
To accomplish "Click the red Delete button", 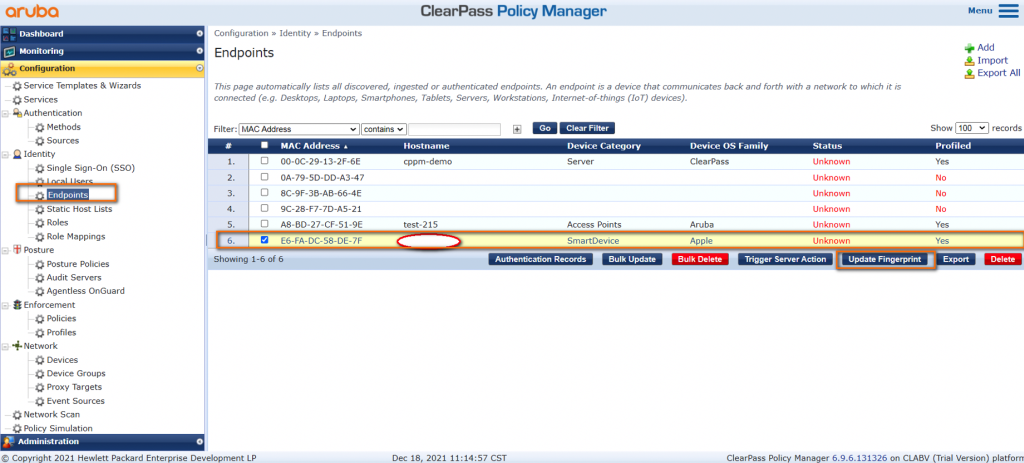I will click(x=1002, y=259).
